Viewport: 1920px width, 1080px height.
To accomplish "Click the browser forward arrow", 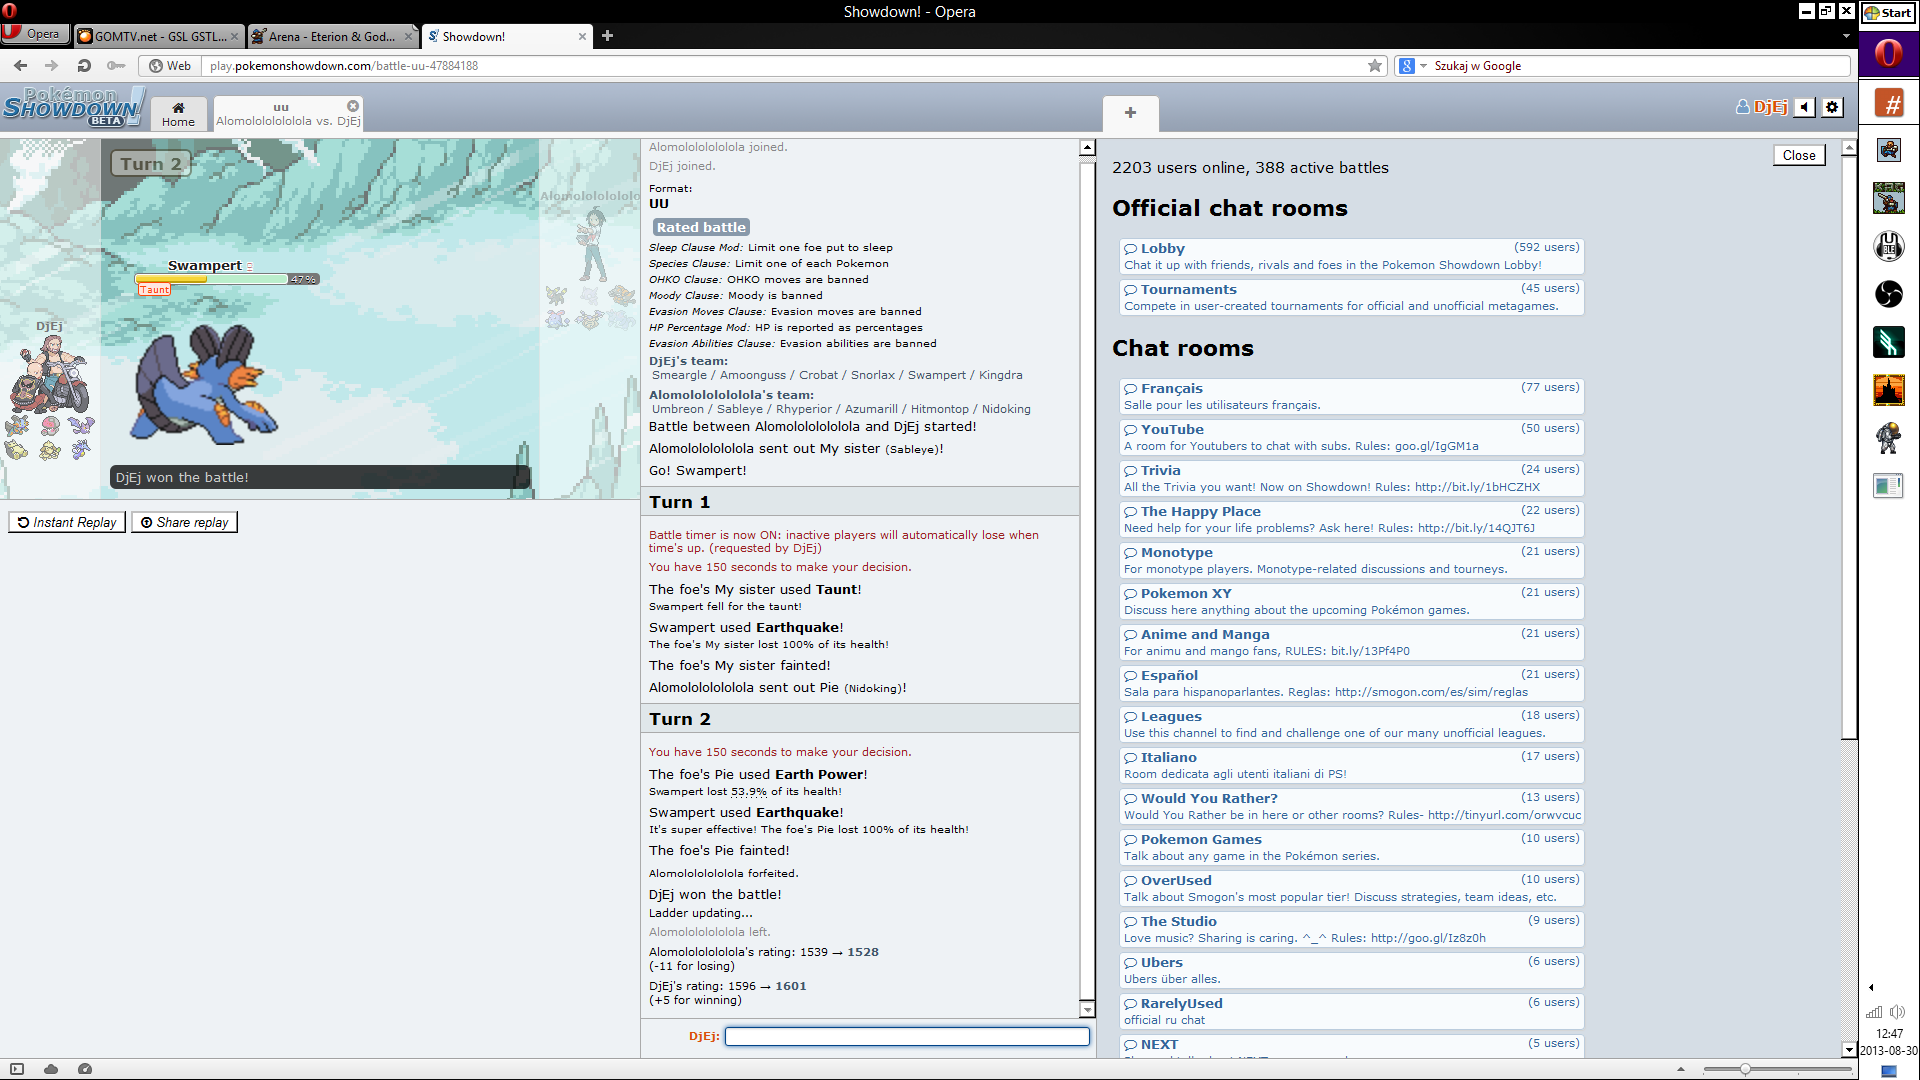I will click(52, 66).
